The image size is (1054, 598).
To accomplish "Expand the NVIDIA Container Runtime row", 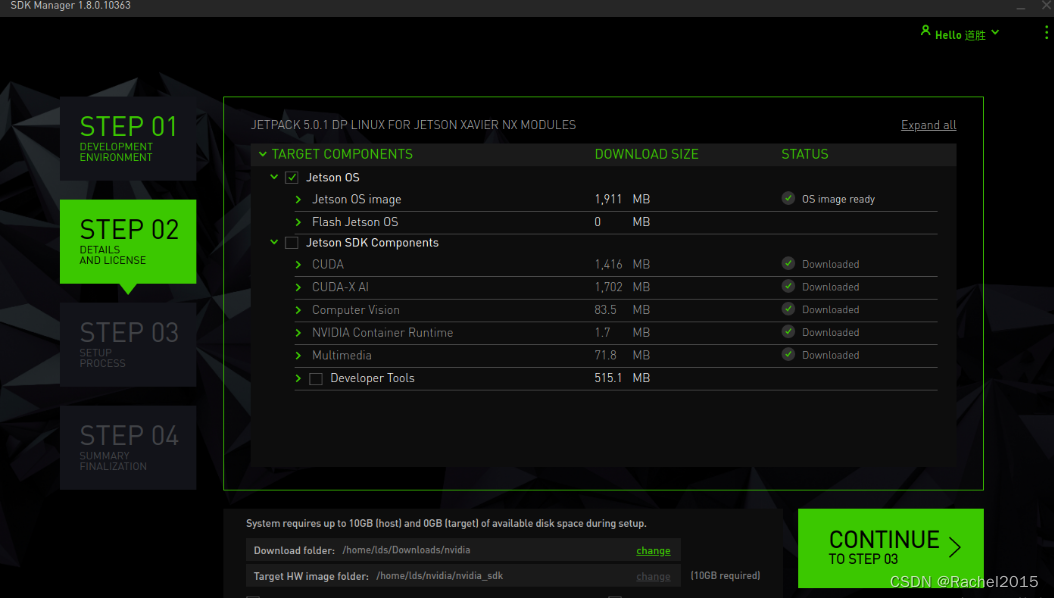I will 298,333.
